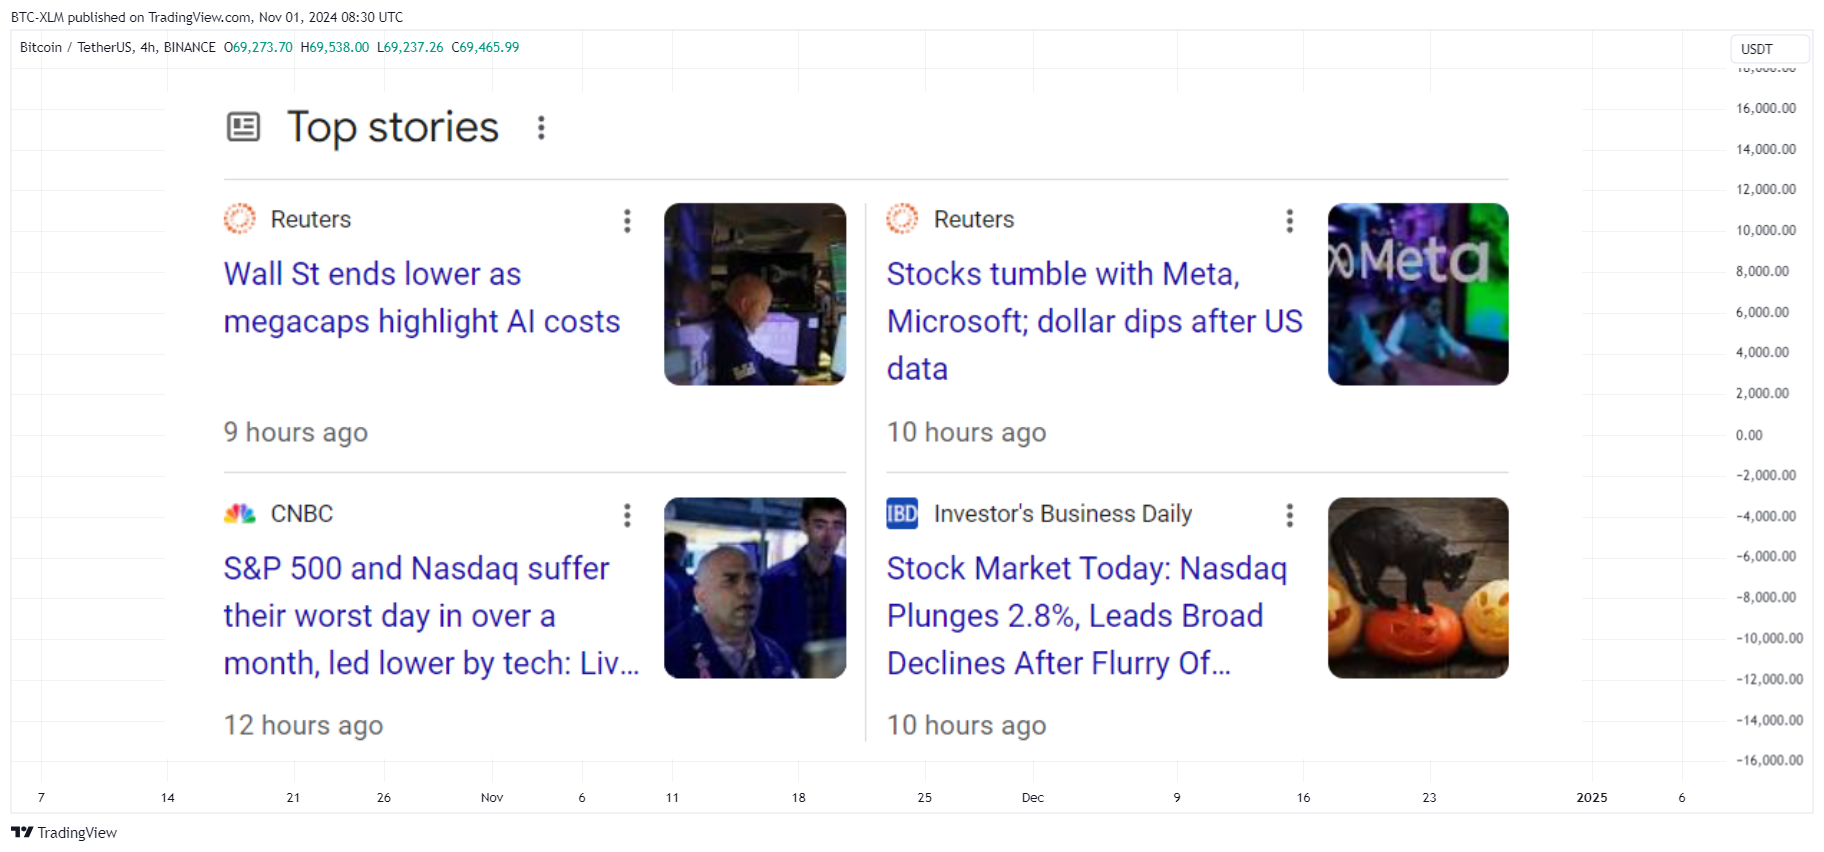
Task: Click the Bitcoin / TetherUS symbol label
Action: pos(118,47)
